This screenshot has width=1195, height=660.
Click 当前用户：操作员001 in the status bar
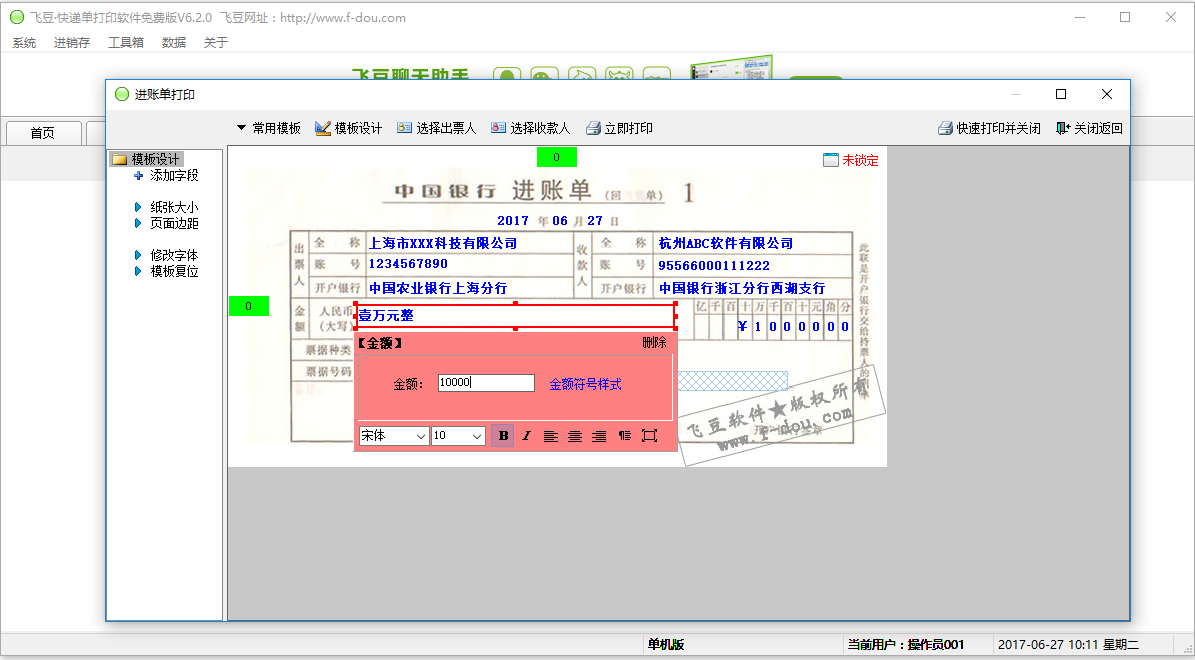pyautogui.click(x=906, y=645)
